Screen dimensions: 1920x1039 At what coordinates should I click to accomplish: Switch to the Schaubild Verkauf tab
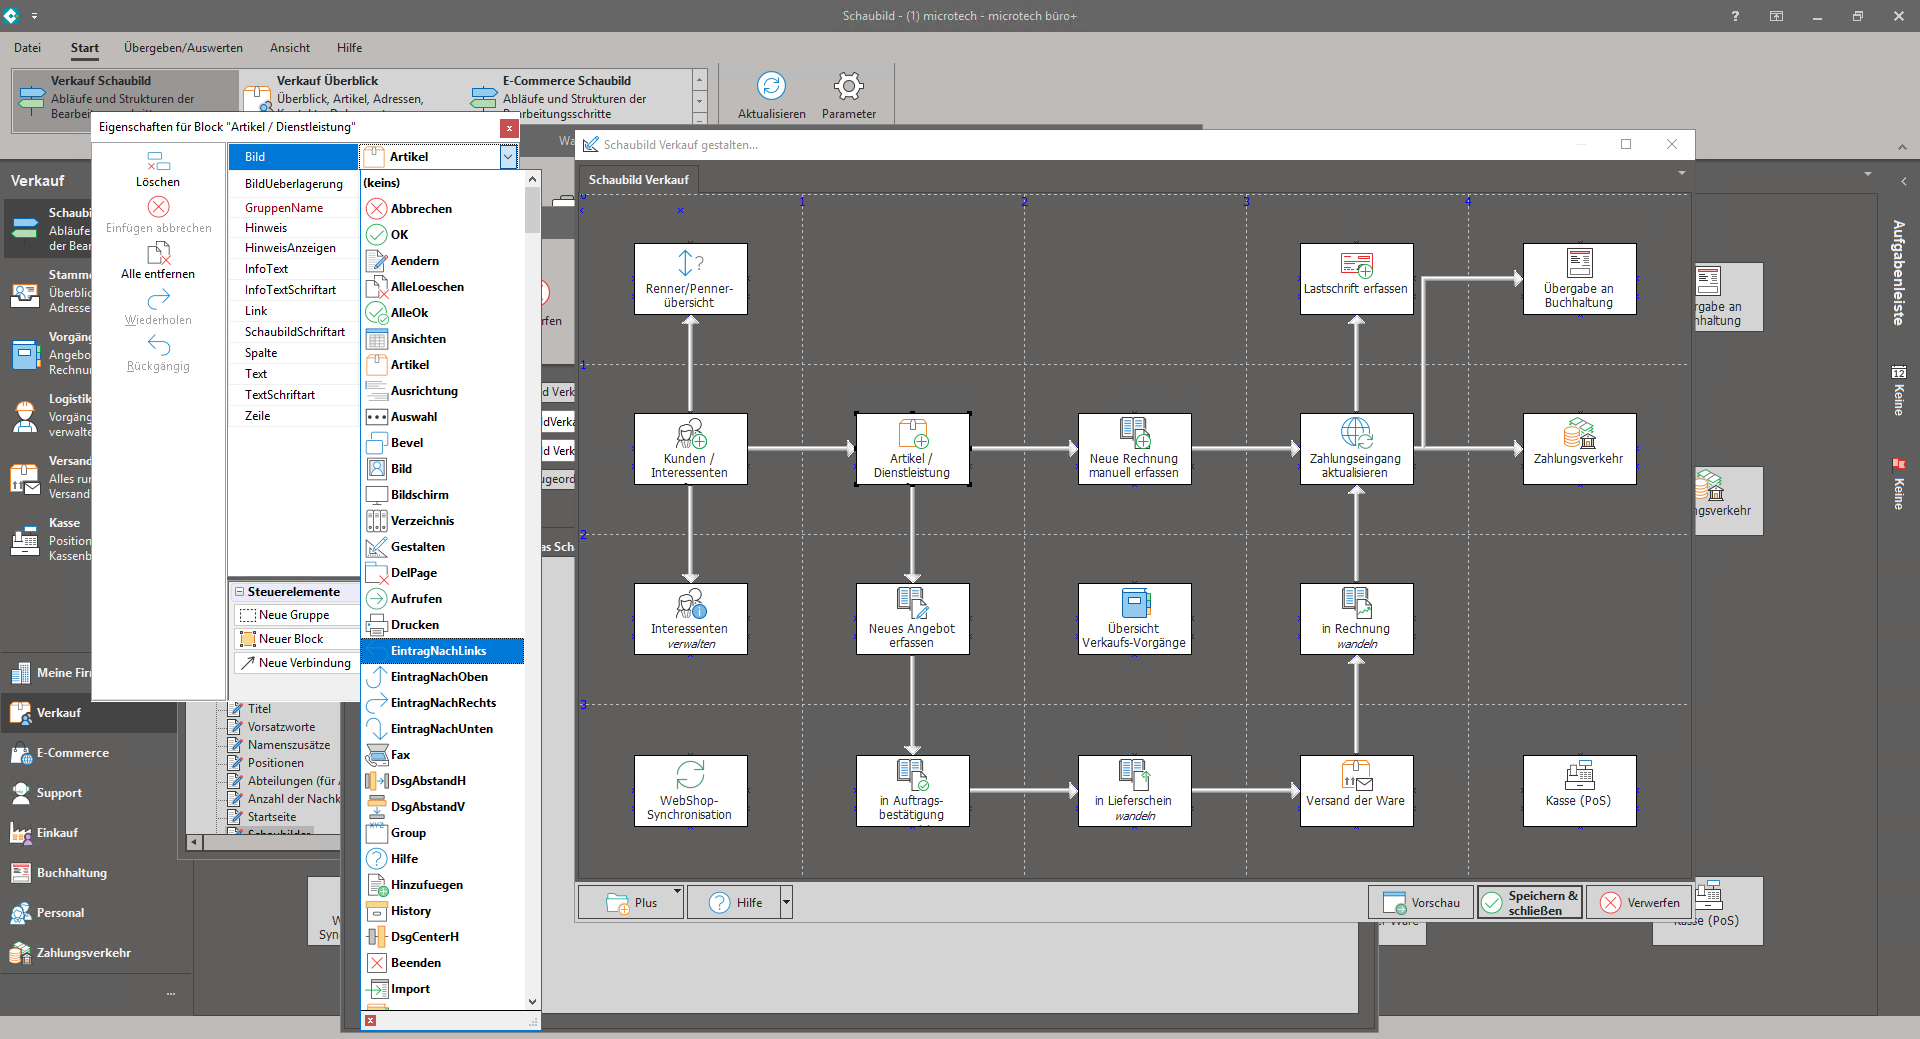tap(638, 180)
